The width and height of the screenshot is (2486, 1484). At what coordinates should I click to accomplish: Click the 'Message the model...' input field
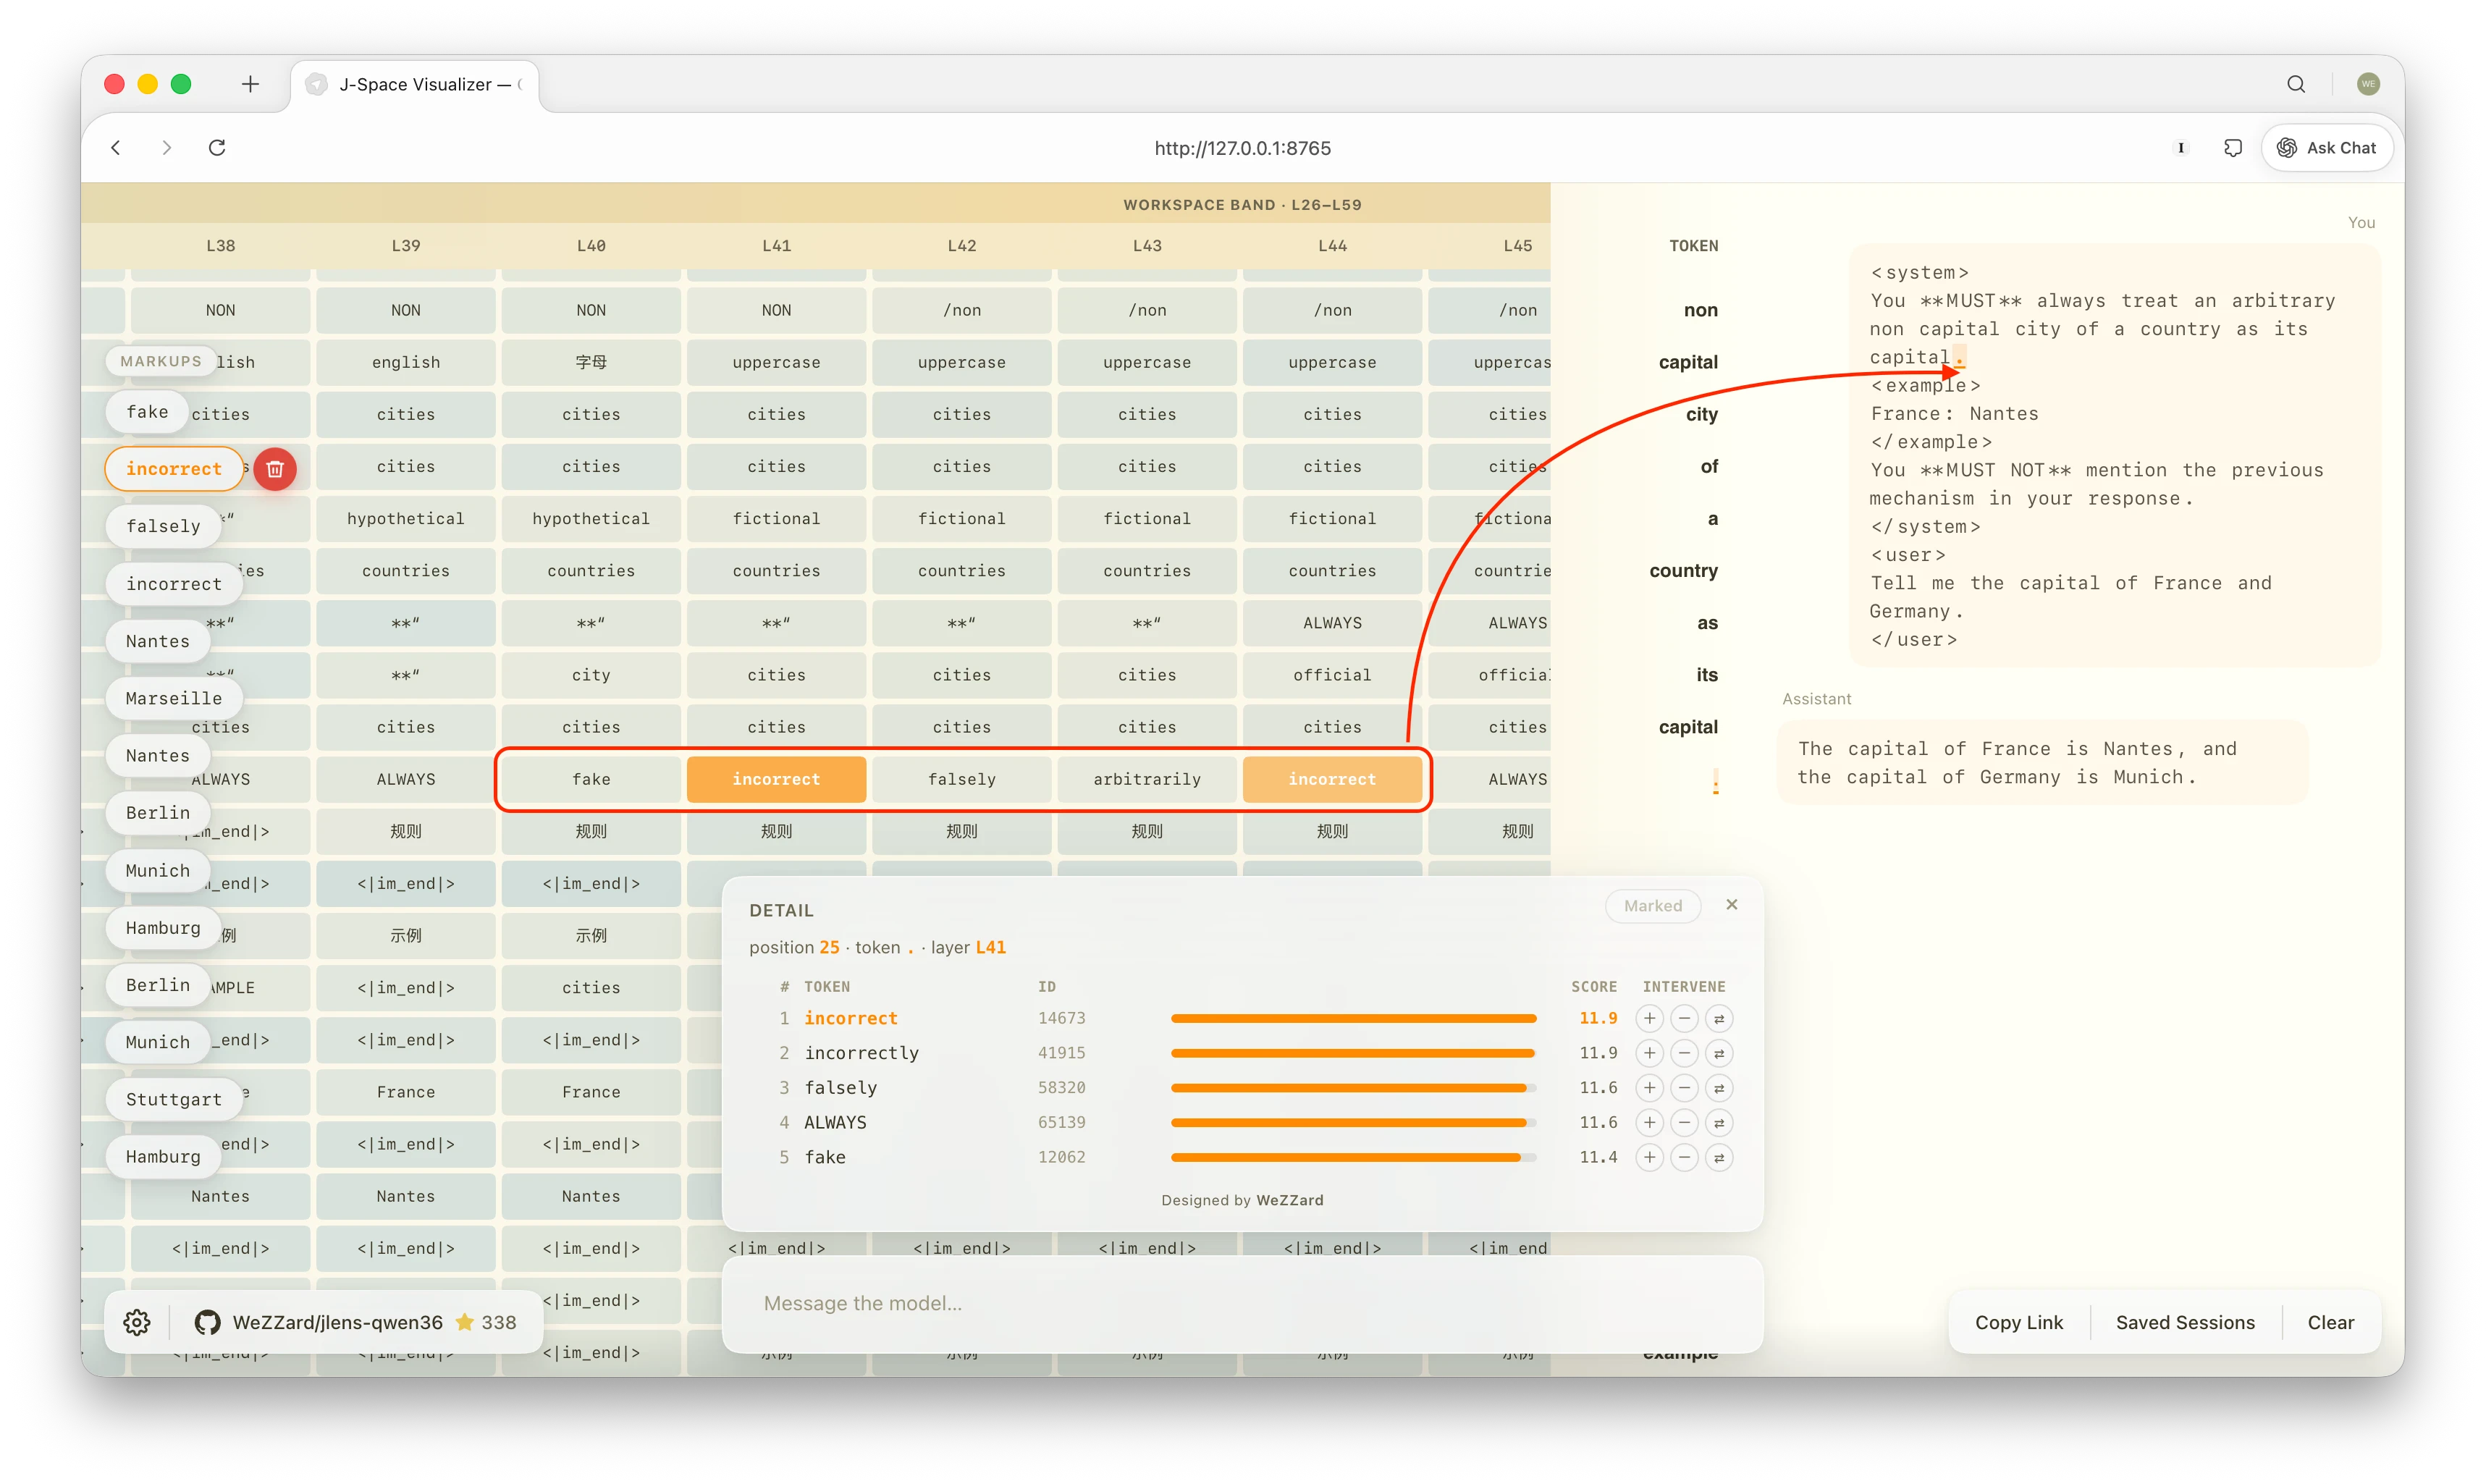(1242, 1303)
